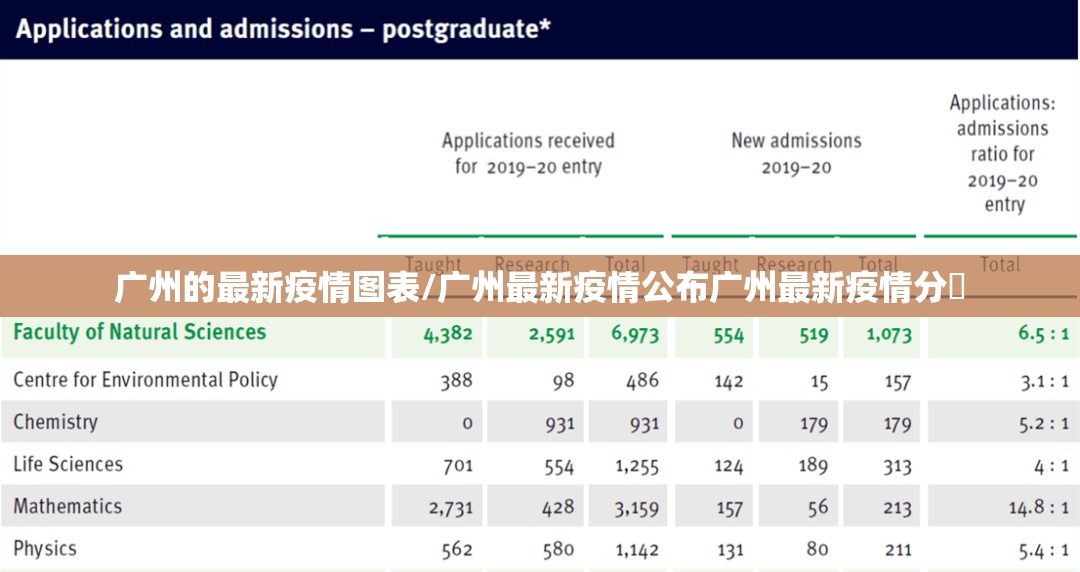Select the Faculty of Natural Sciences row label
This screenshot has height=572, width=1080.
click(x=140, y=332)
